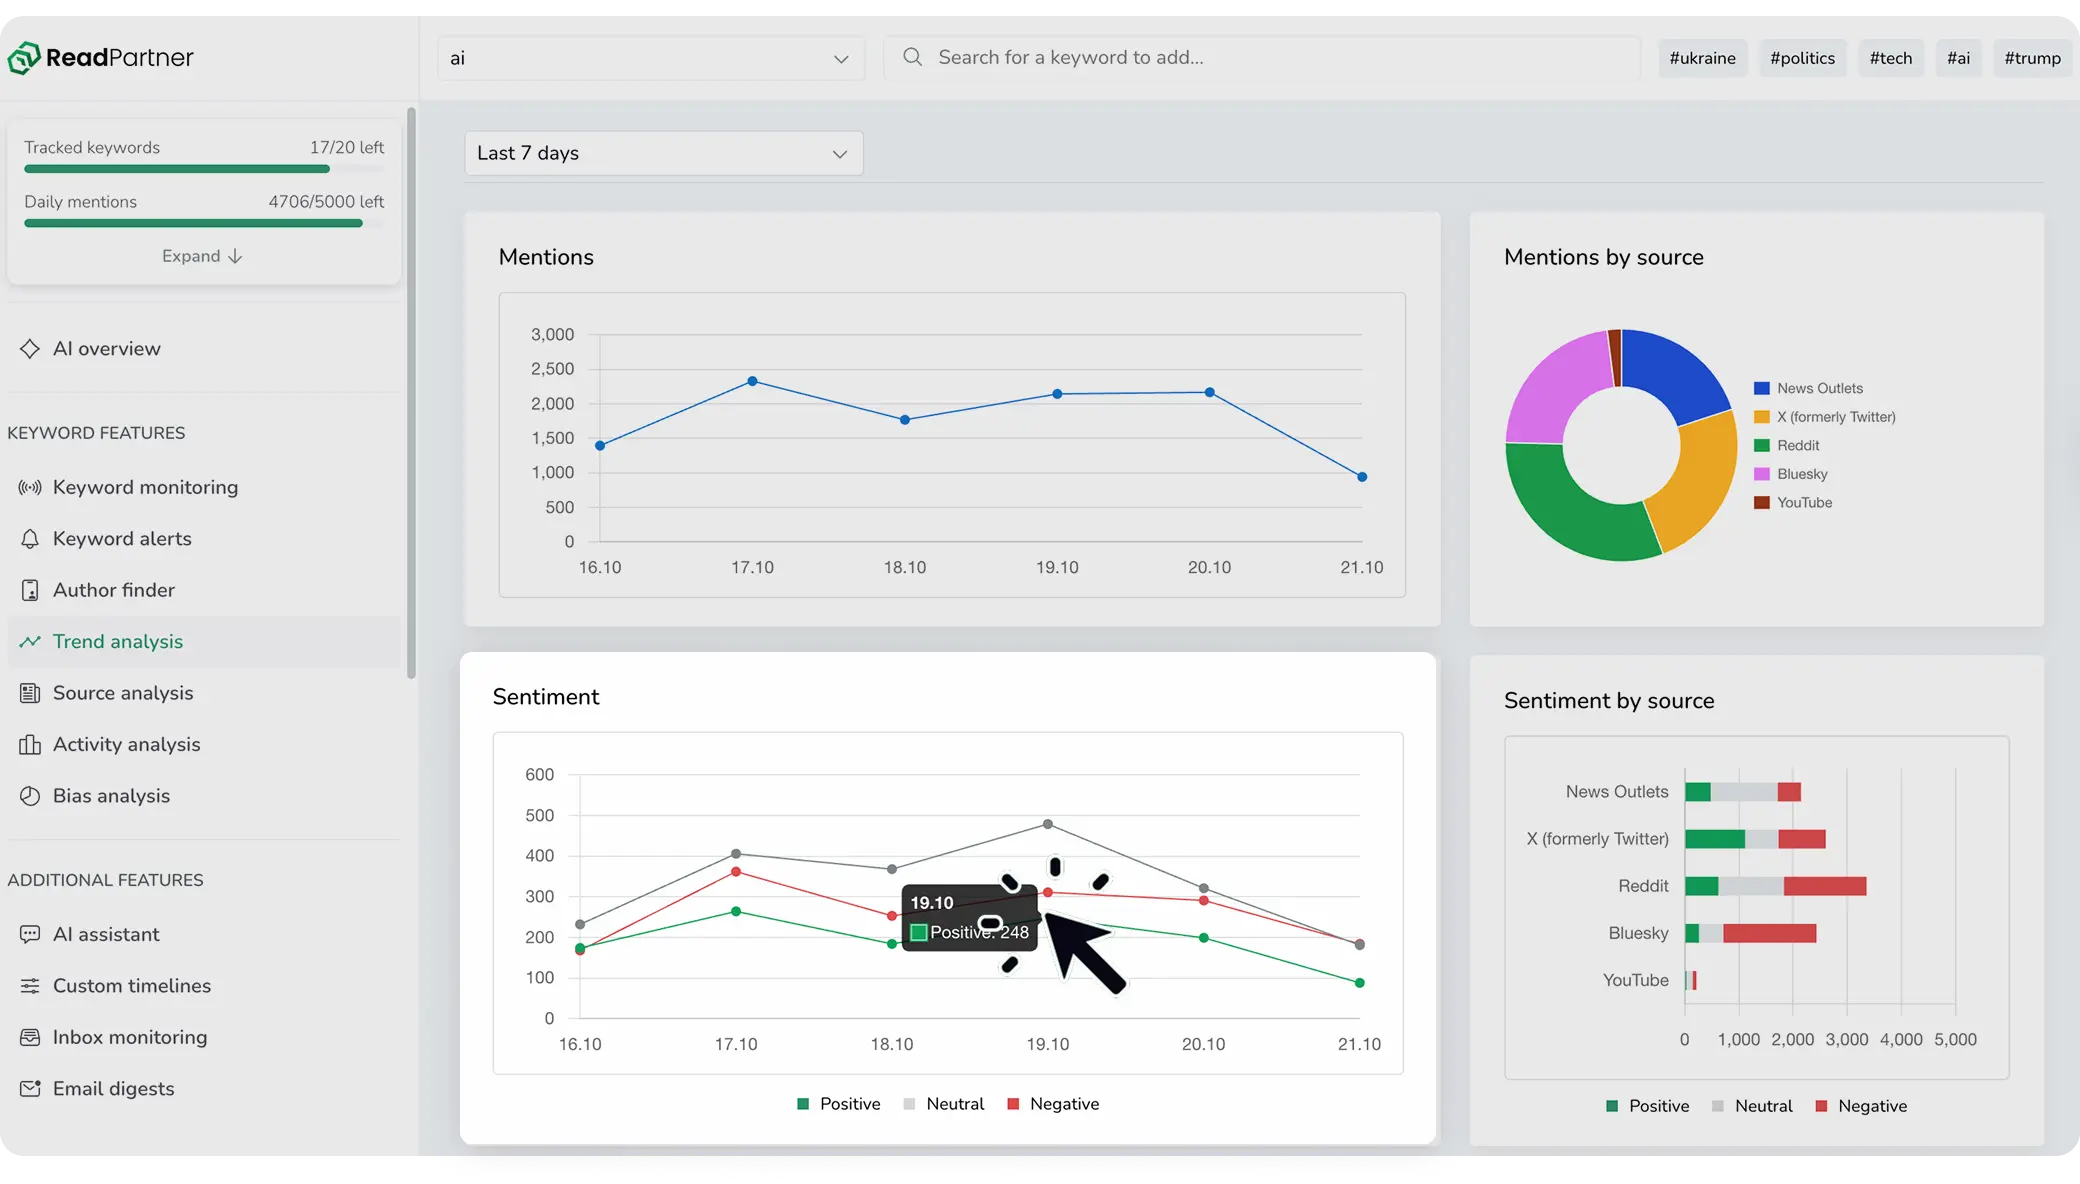The image size is (2080, 1184).
Task: Click the AI overview diamond icon
Action: click(30, 349)
